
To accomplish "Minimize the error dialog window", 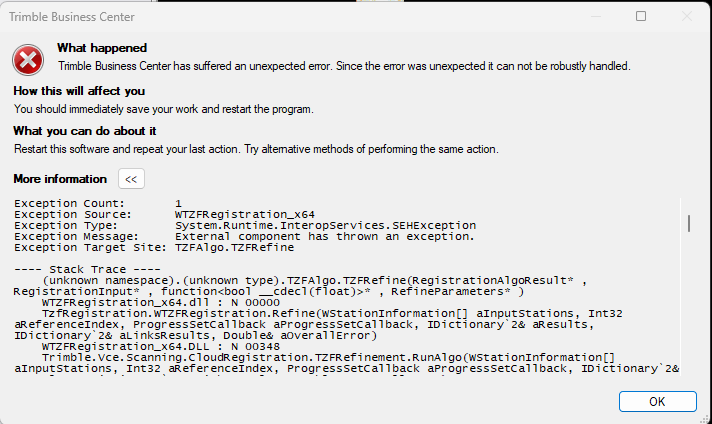I will coord(595,17).
